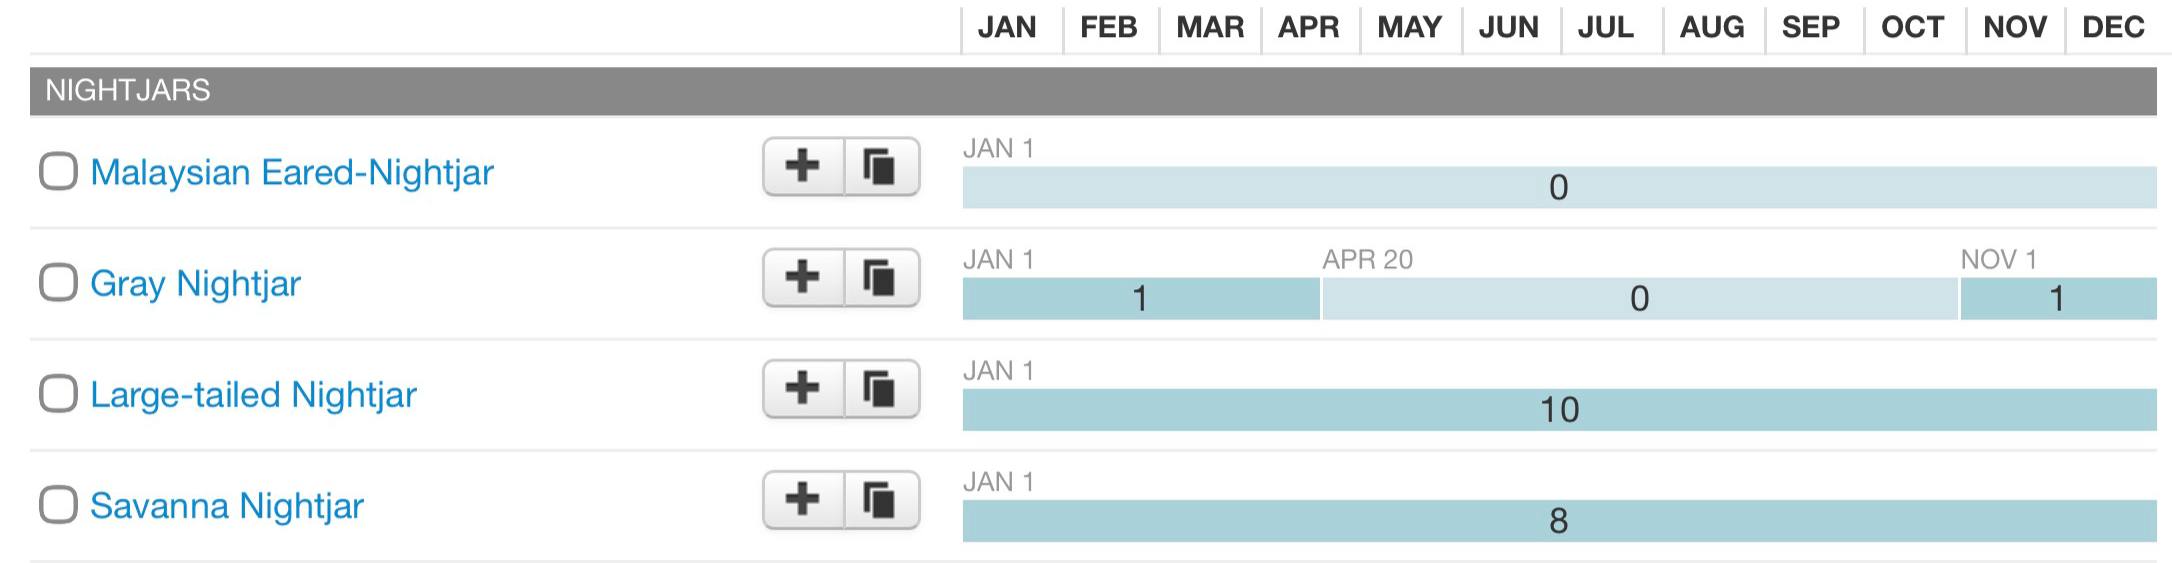Enable the Large-tailed Nightjar checkbox
This screenshot has height=563, width=2172.
(58, 393)
